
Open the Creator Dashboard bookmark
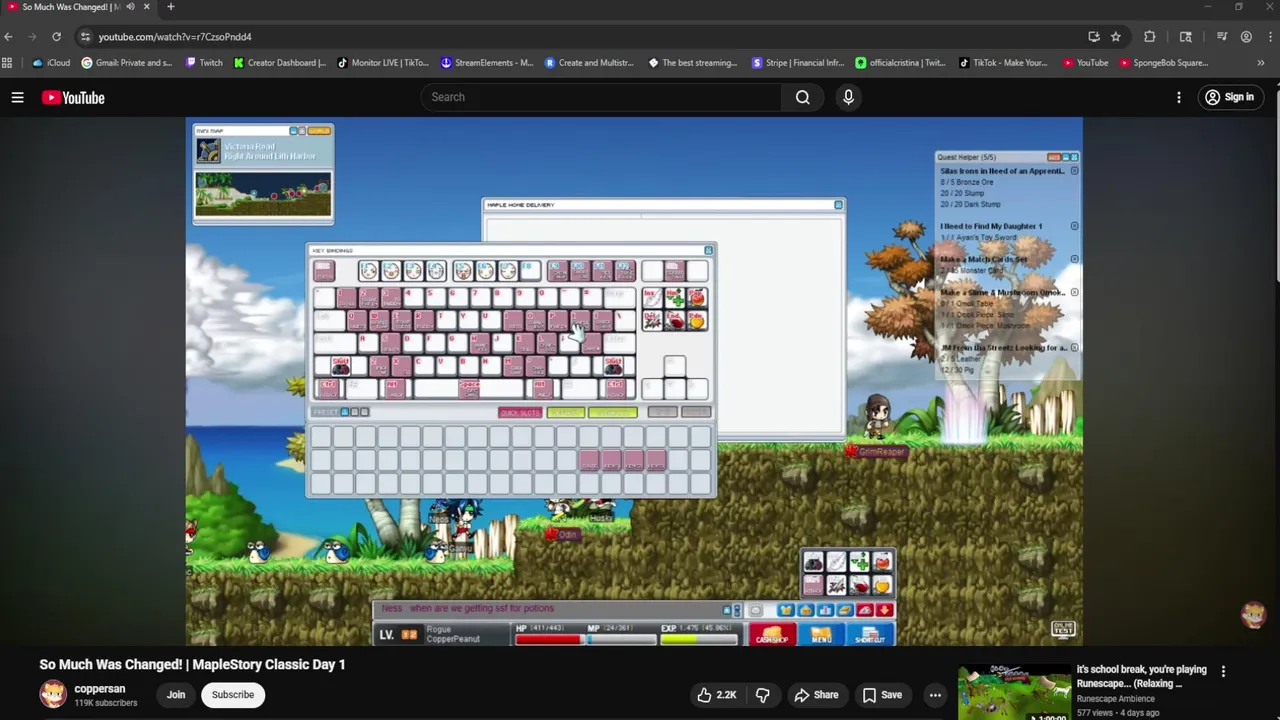pos(279,63)
